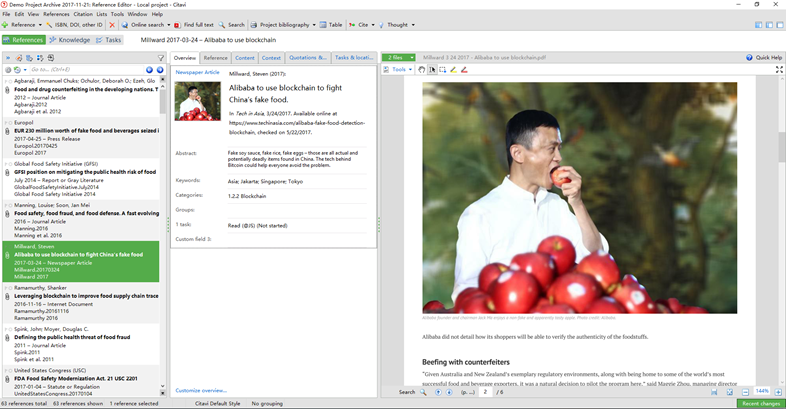This screenshot has height=409, width=786.
Task: Switch to Knowledge organizer view
Action: [69, 40]
